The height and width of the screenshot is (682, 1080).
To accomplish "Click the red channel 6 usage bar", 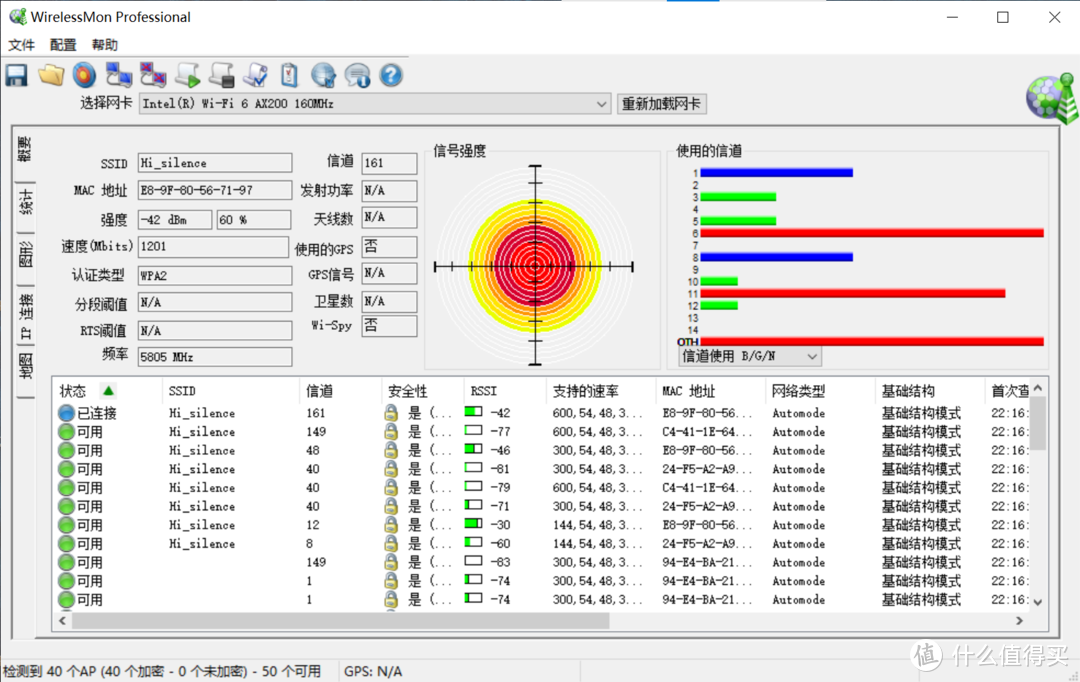I will (872, 234).
